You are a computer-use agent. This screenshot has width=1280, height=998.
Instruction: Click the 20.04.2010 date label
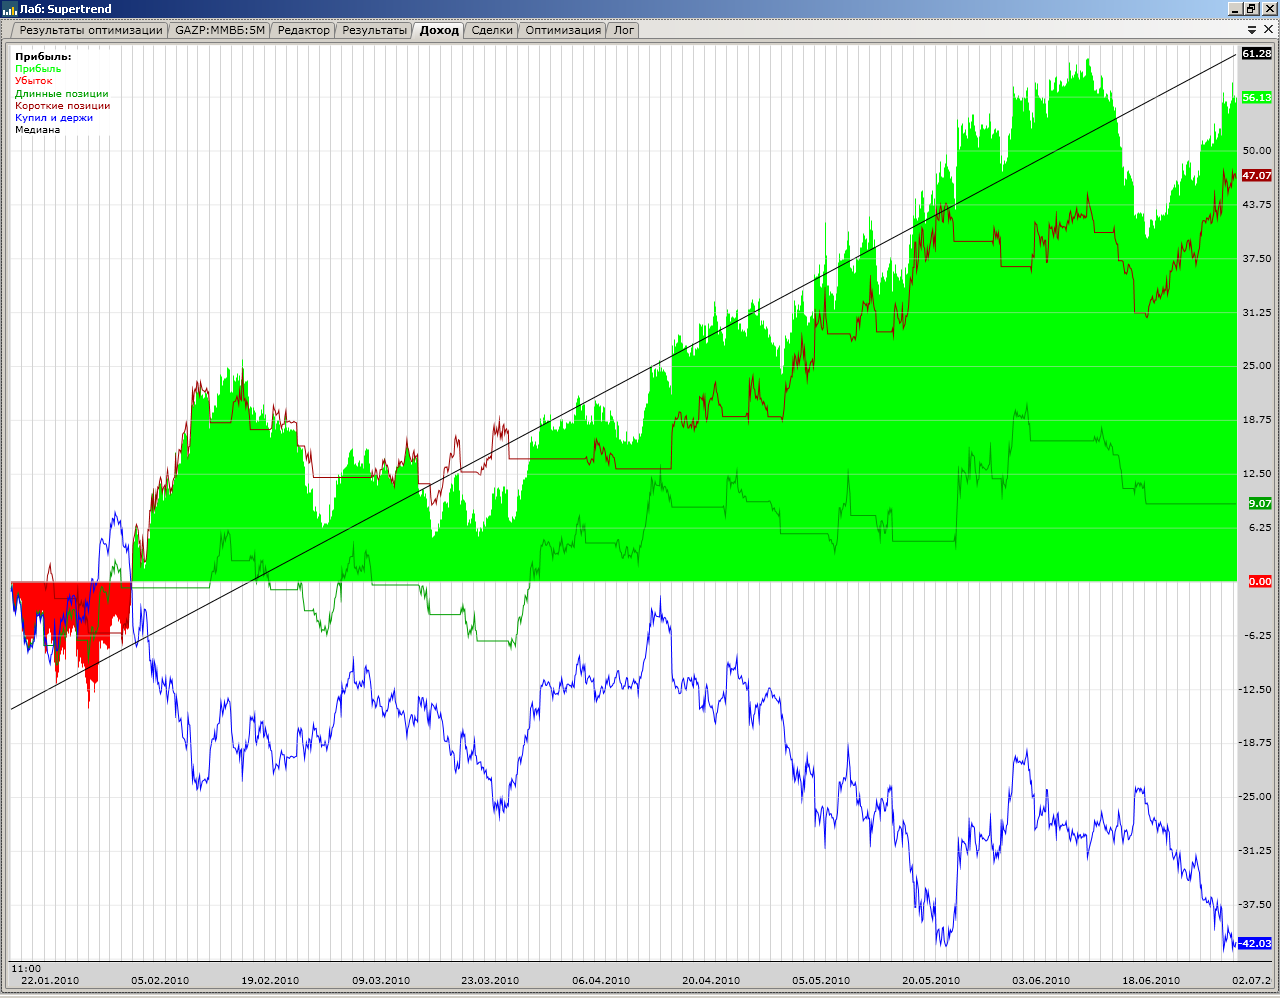click(711, 981)
